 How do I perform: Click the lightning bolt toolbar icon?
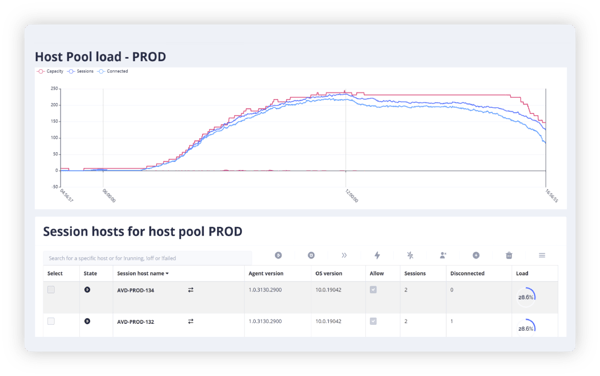377,255
